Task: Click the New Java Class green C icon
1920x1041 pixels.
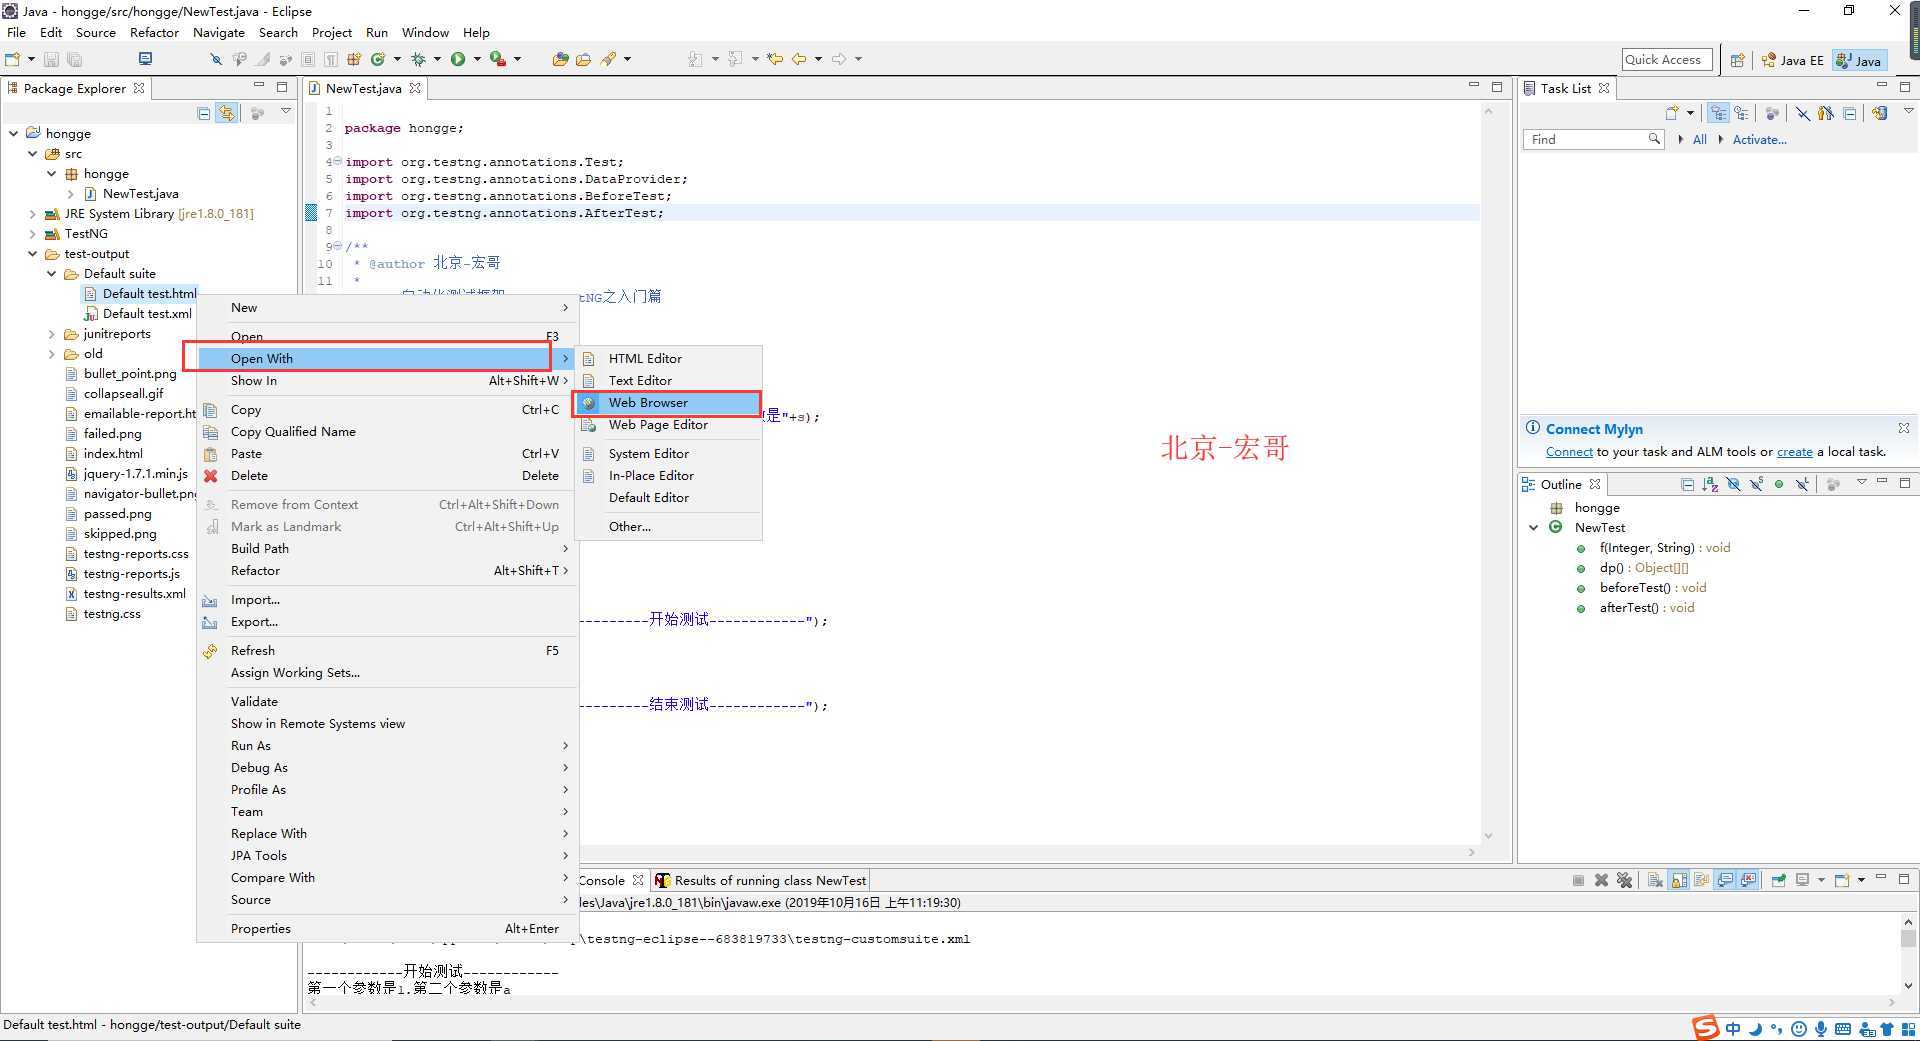Action: (378, 59)
